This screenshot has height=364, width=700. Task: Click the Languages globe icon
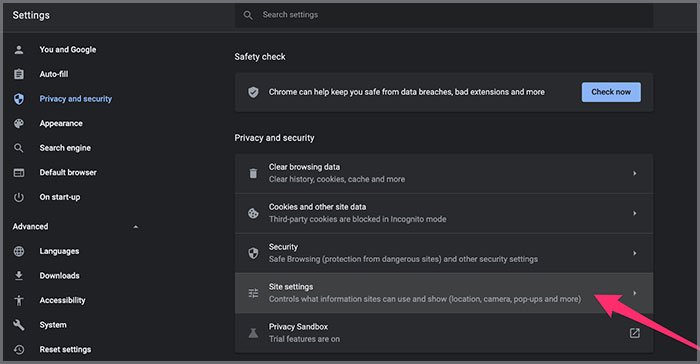click(19, 251)
